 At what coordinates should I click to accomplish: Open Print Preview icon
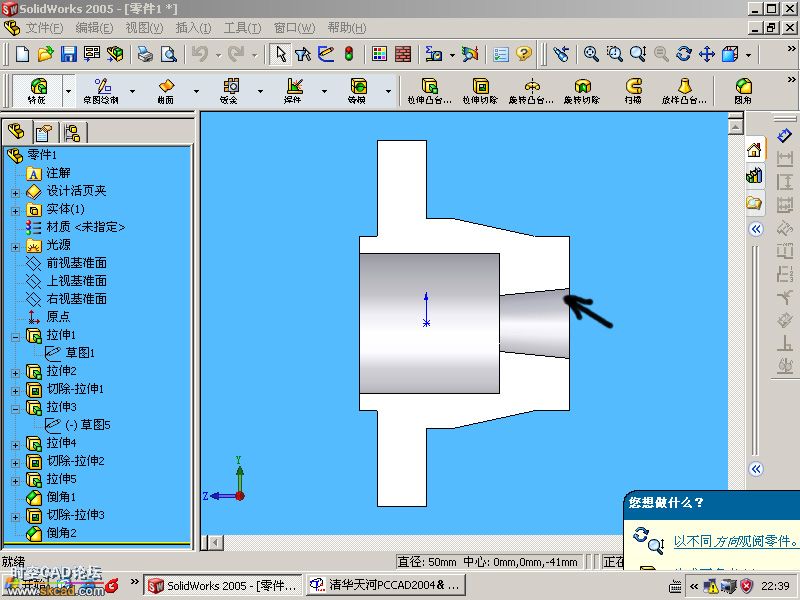(x=169, y=54)
